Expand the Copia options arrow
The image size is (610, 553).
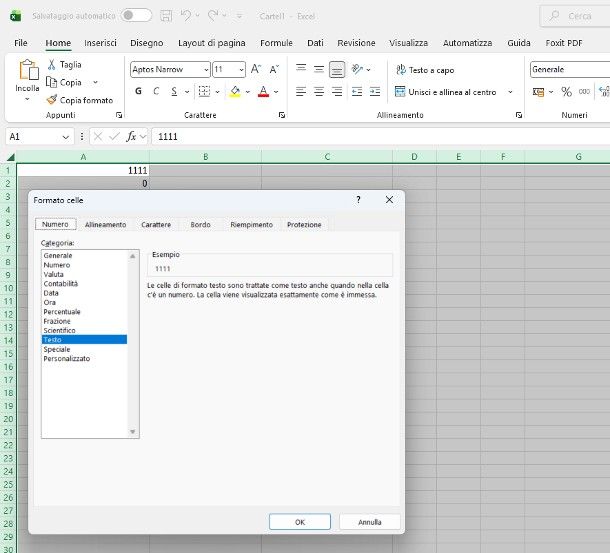(x=95, y=83)
